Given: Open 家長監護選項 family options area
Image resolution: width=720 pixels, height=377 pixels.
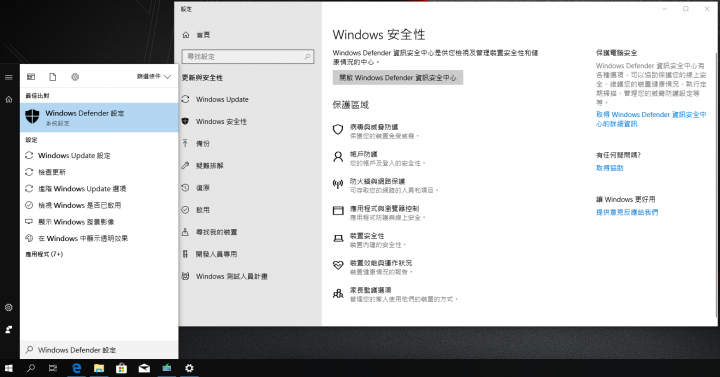Looking at the screenshot, I should tap(395, 294).
